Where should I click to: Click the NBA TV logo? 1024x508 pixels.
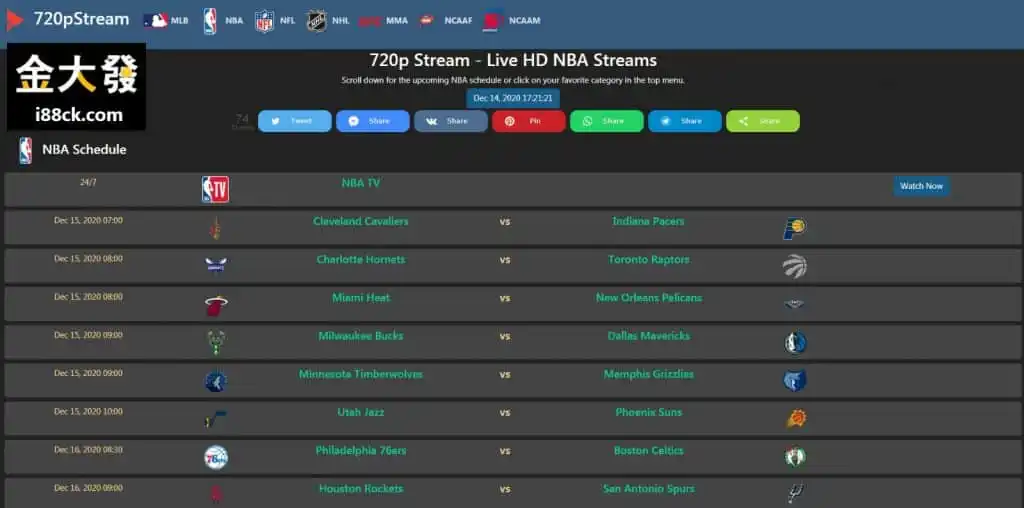pyautogui.click(x=216, y=189)
